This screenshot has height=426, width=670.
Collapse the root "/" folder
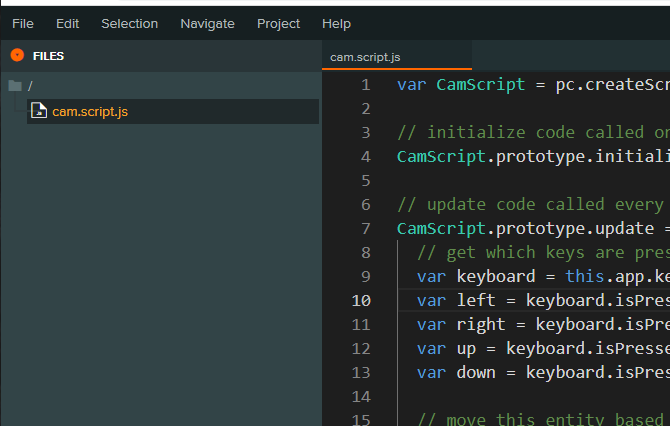[30, 86]
